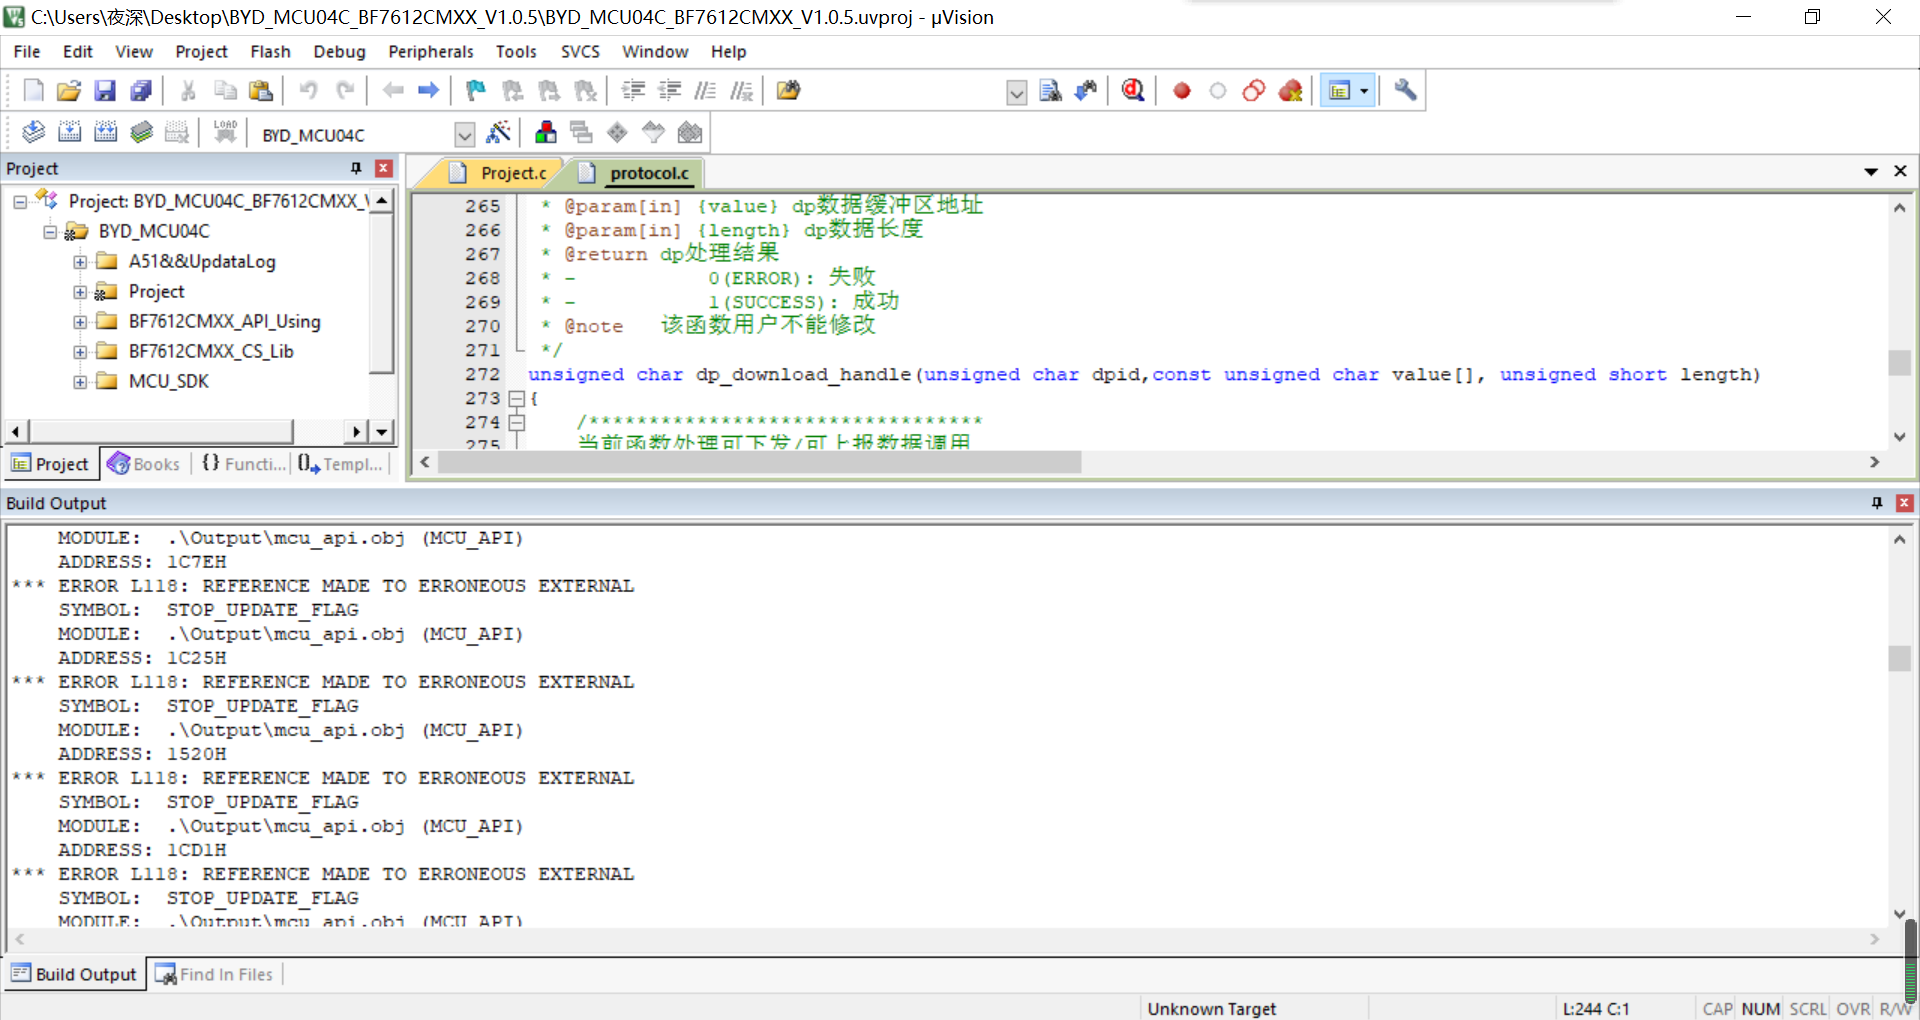Screen dimensions: 1920x1020
Task: Open the find text combo dropdown
Action: tap(1016, 93)
